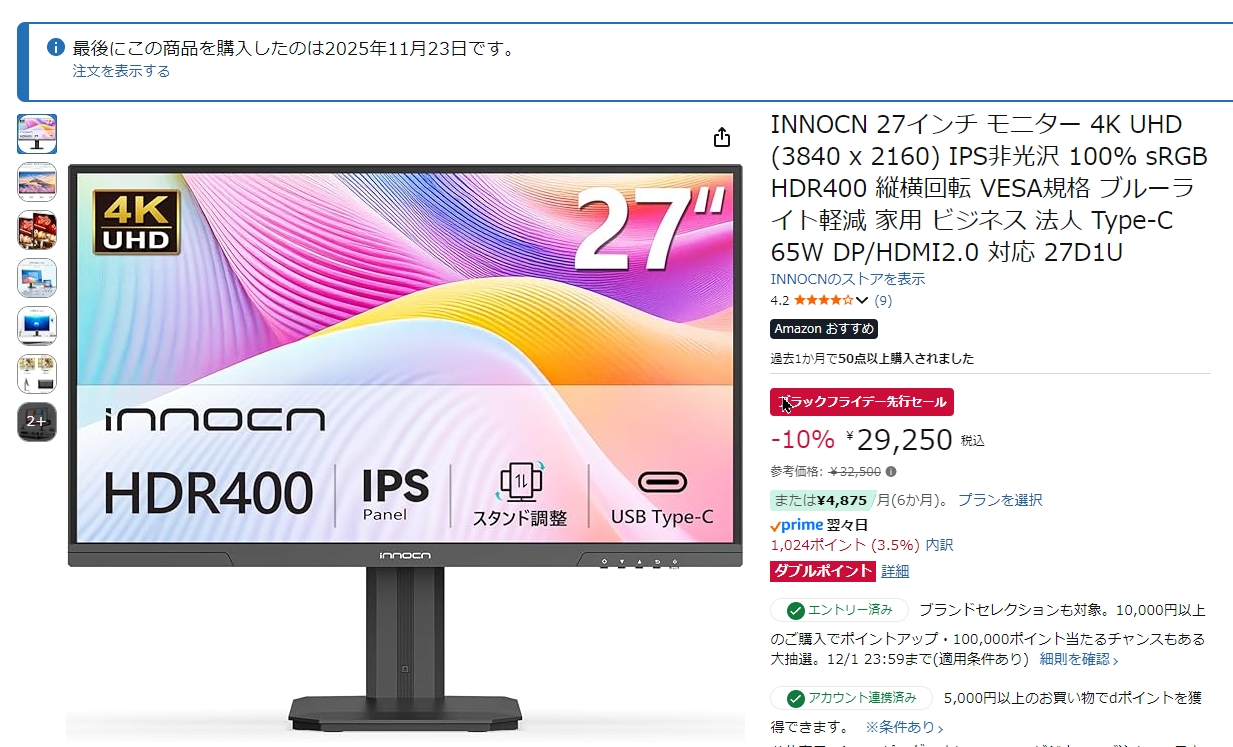Open the (9) reviews count link
Image resolution: width=1233 pixels, height=747 pixels.
883,300
